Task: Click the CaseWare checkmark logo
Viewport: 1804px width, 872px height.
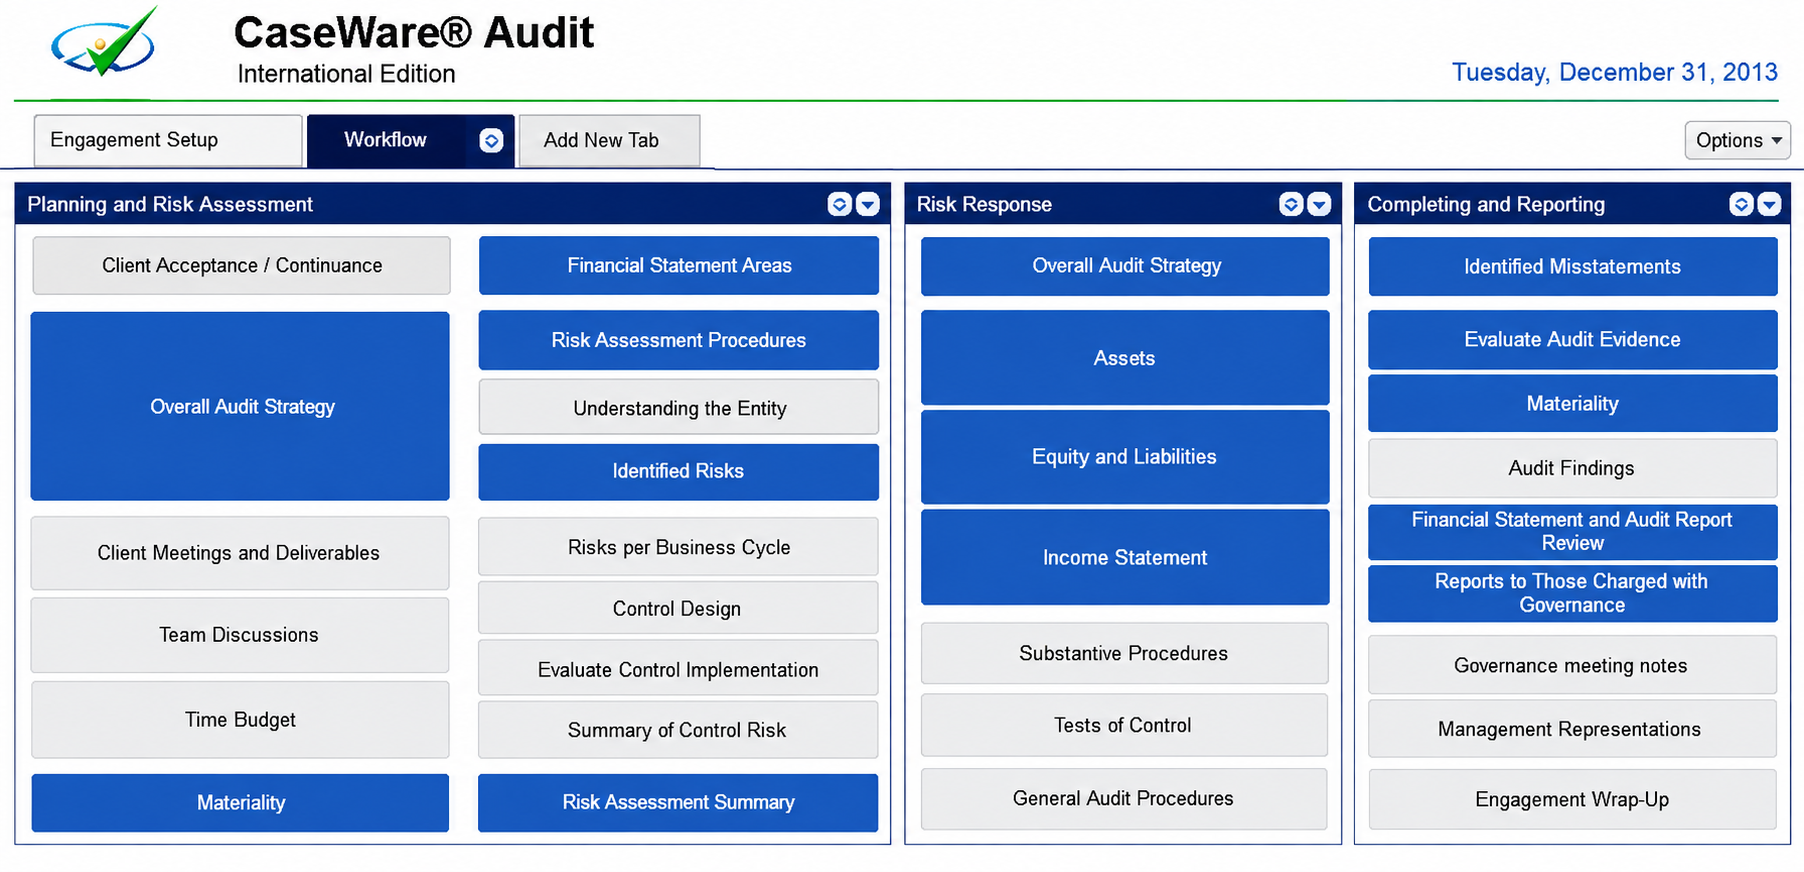Action: click(105, 42)
